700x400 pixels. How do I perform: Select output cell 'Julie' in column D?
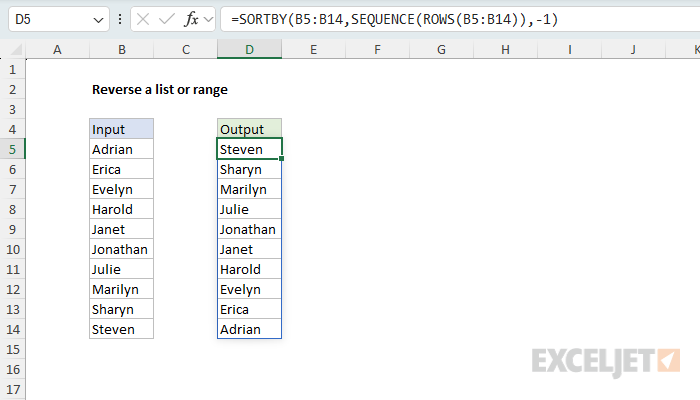coord(250,209)
